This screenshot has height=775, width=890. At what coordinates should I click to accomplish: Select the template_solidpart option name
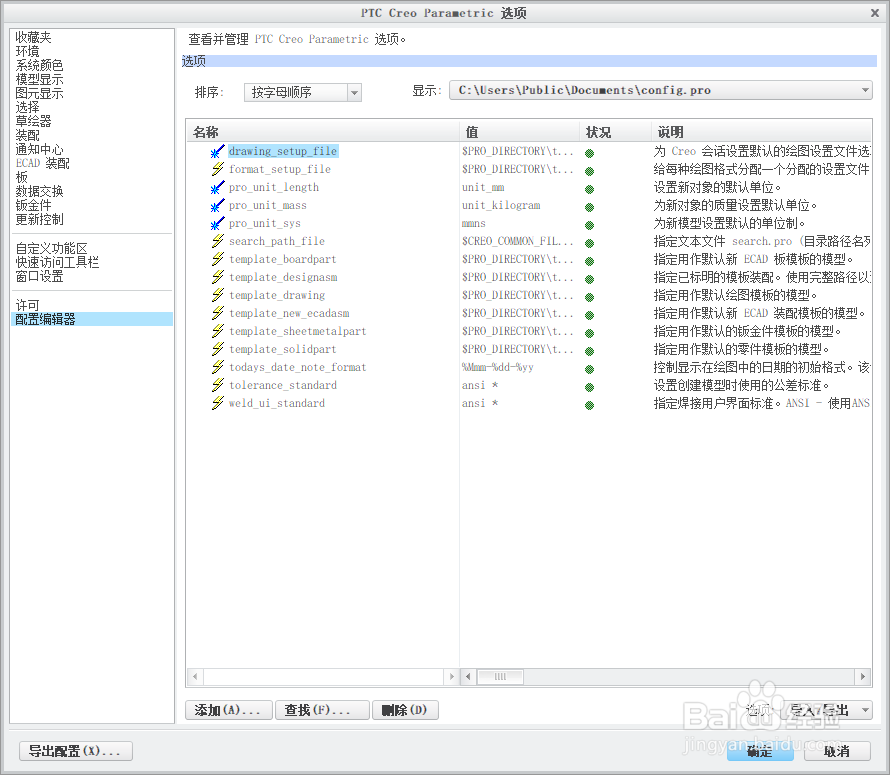coord(283,349)
